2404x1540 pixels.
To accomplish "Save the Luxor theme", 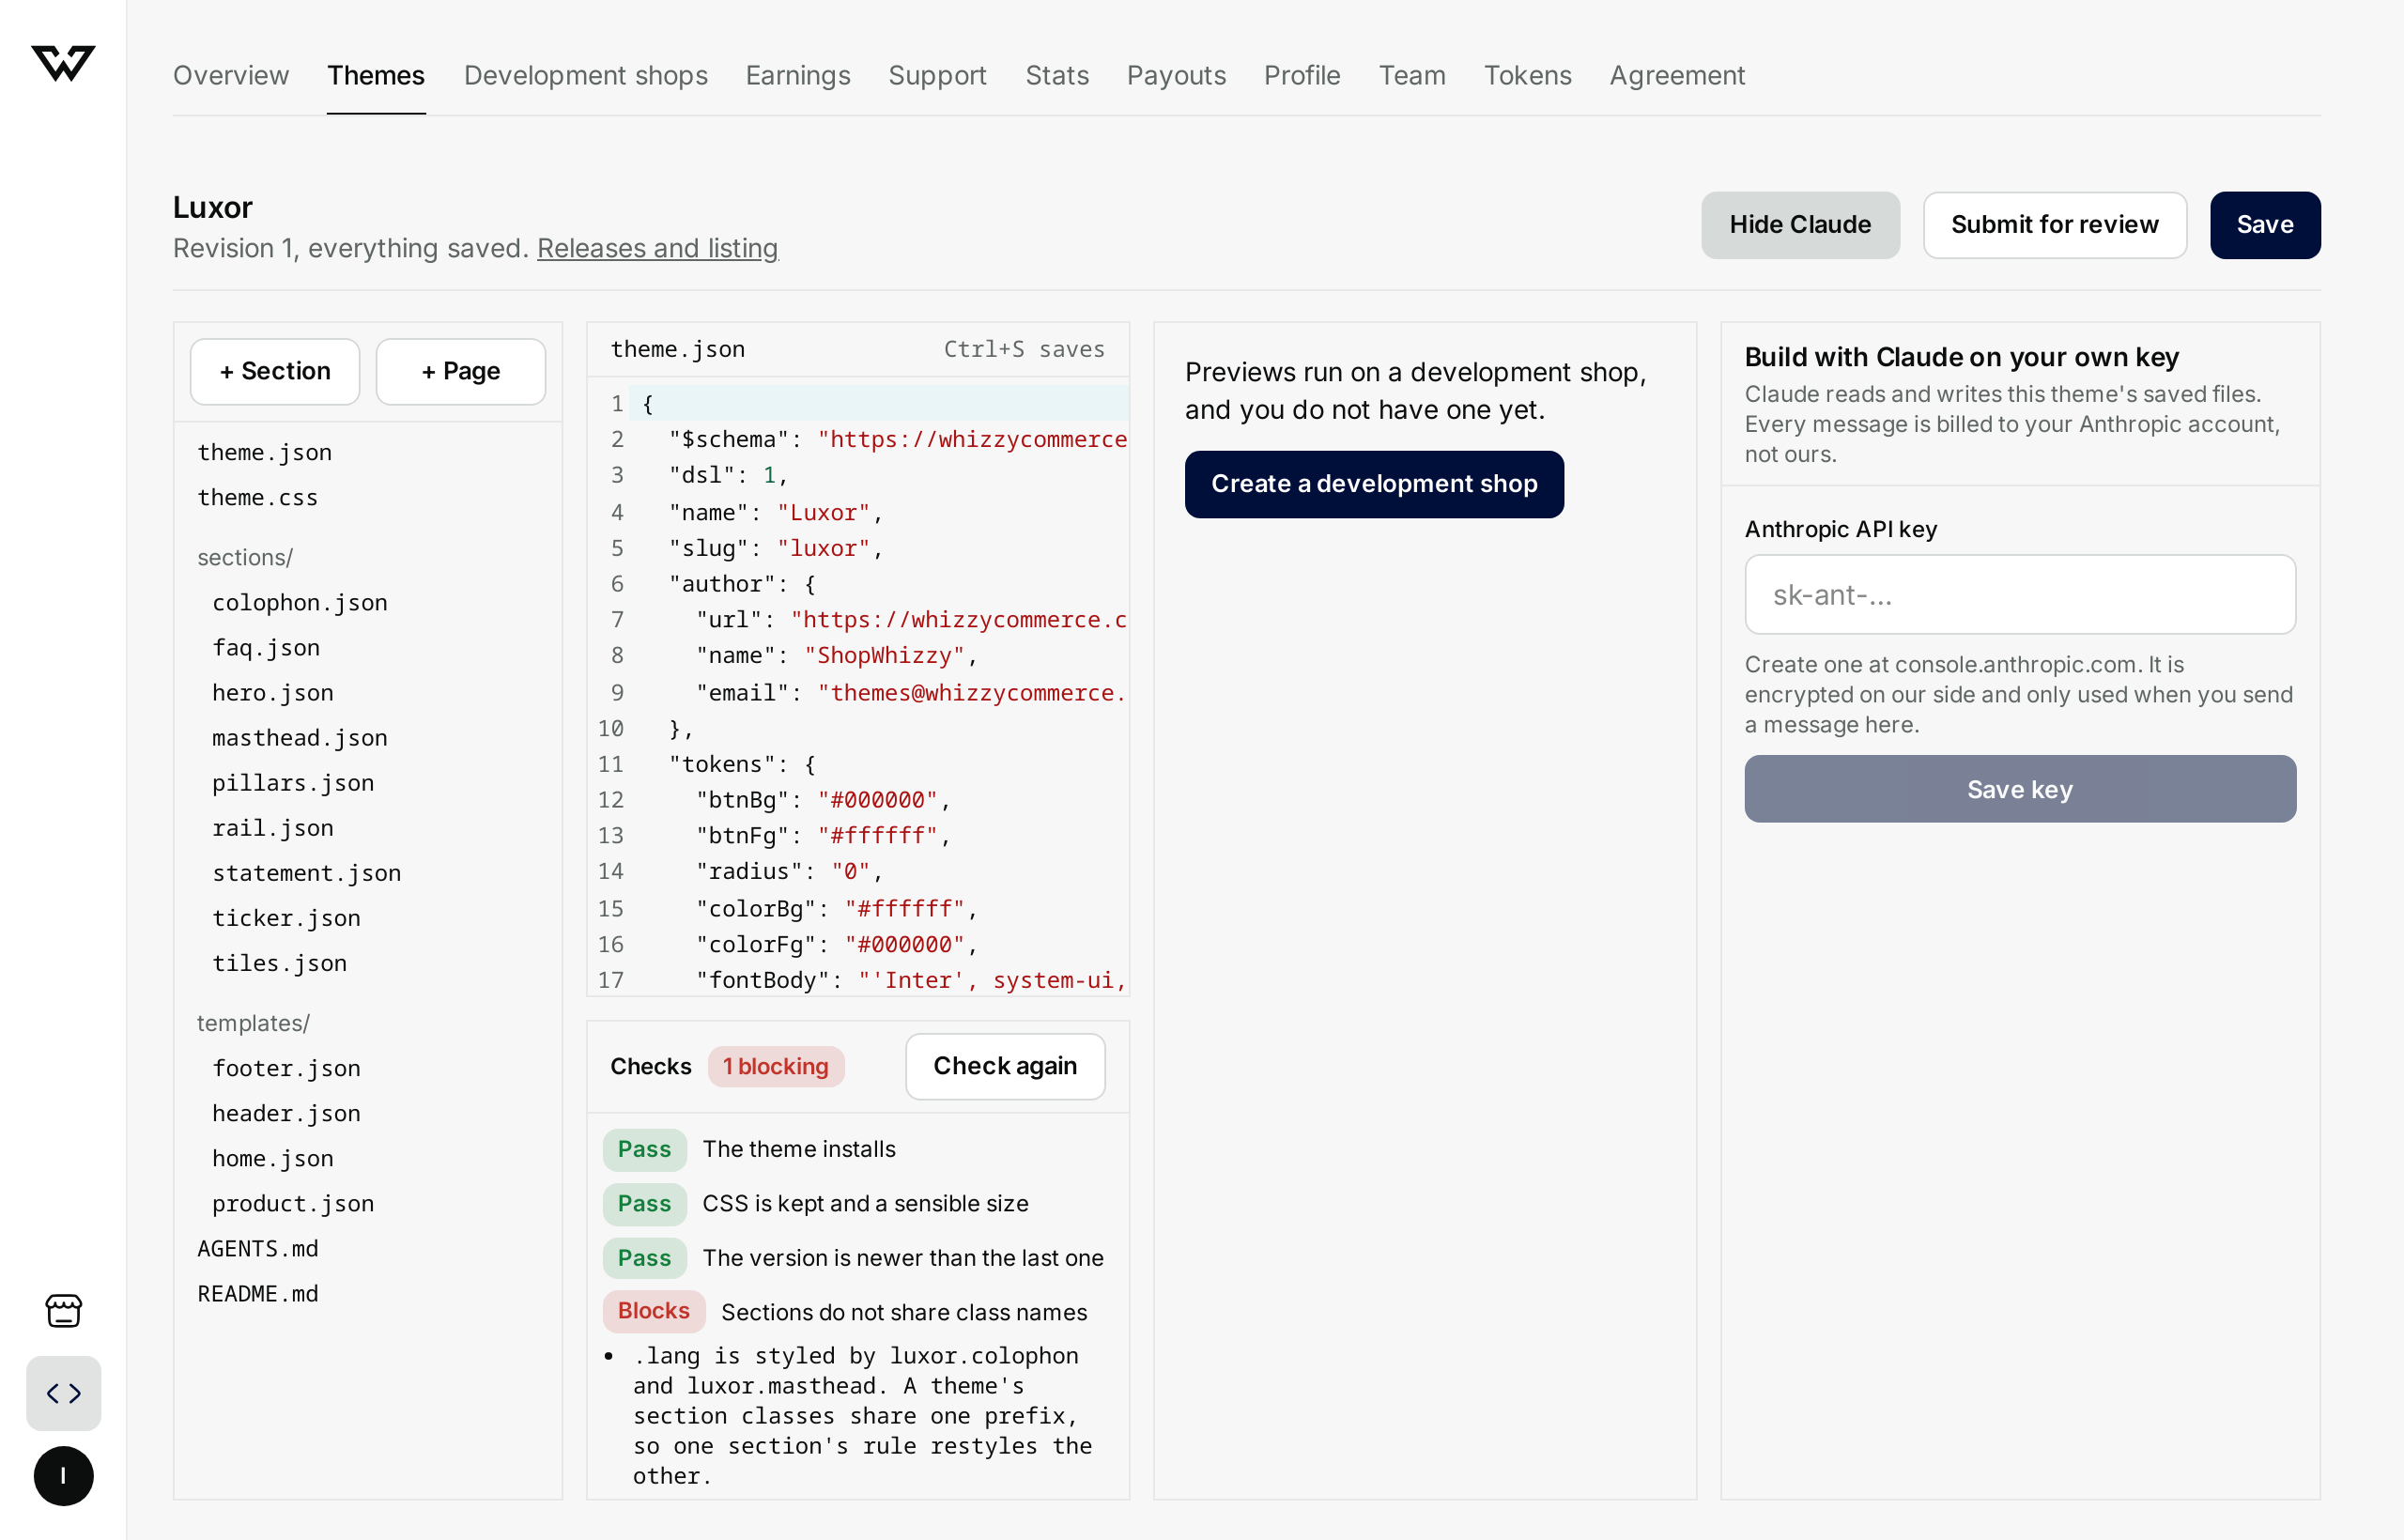I will point(2265,225).
